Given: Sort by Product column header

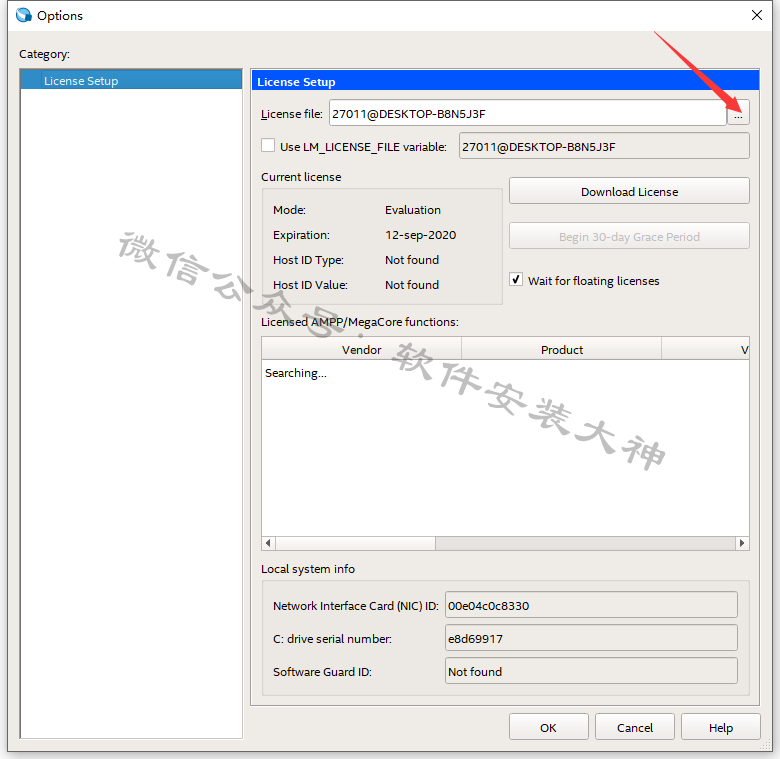Looking at the screenshot, I should coord(562,349).
